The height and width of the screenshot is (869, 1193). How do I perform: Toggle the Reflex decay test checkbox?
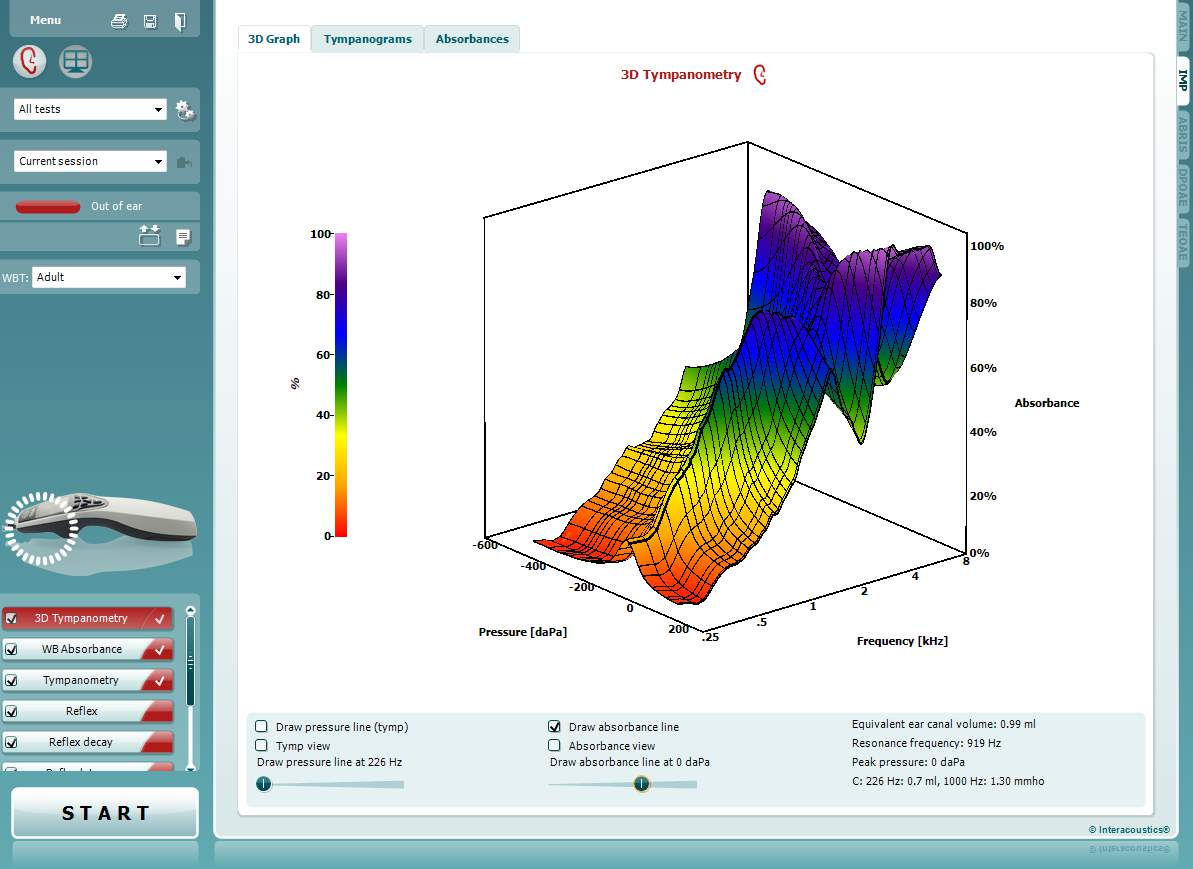11,742
